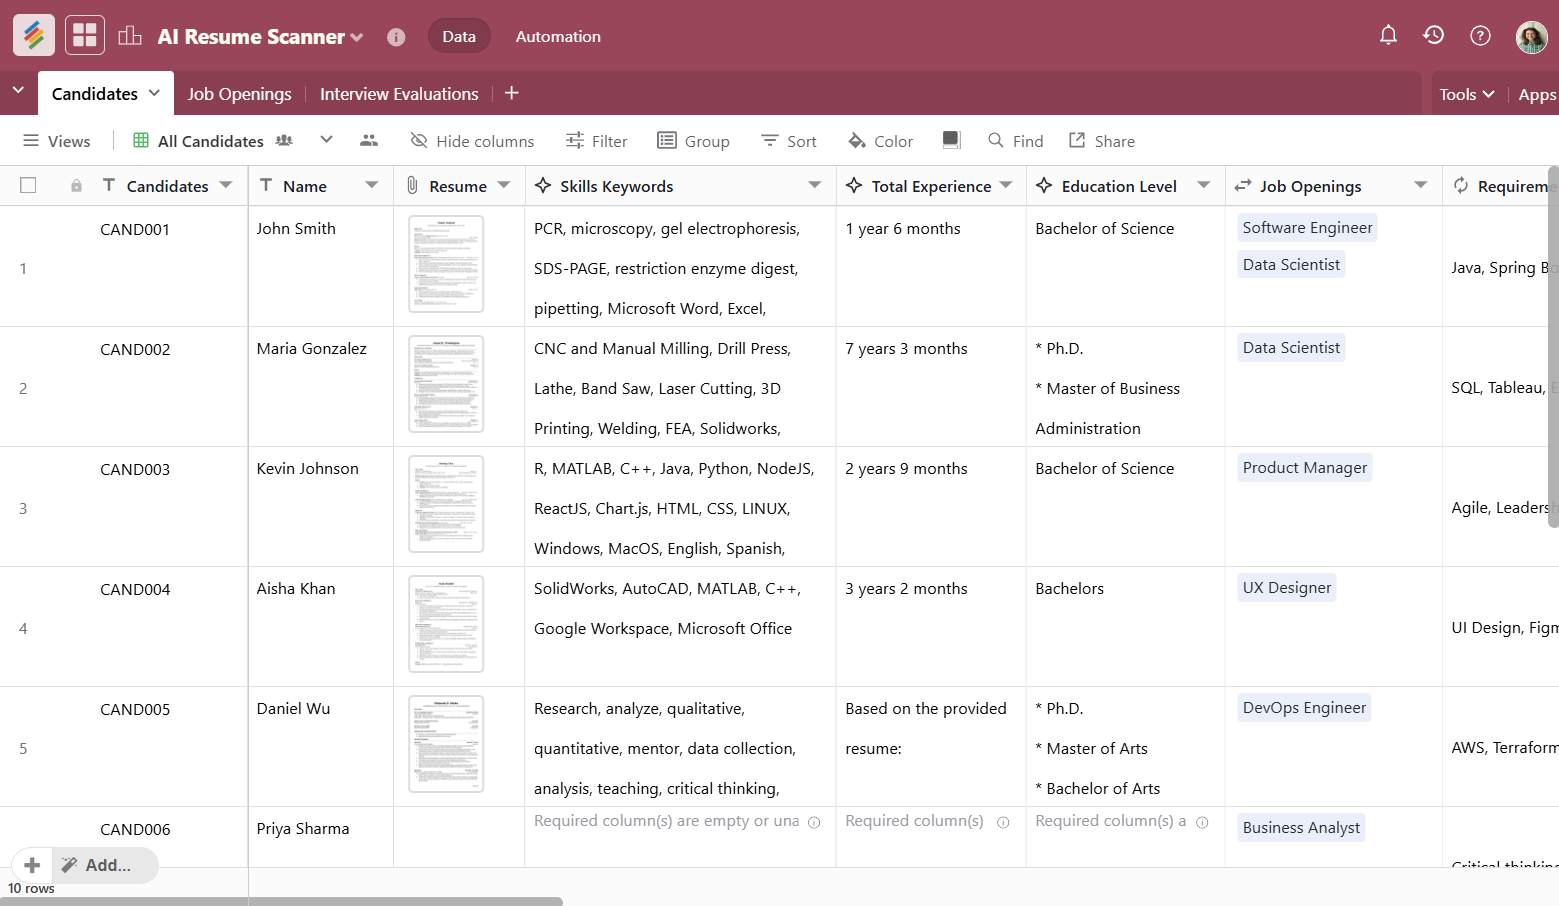
Task: Click the info icon beside AI Resume Scanner
Action: click(396, 36)
